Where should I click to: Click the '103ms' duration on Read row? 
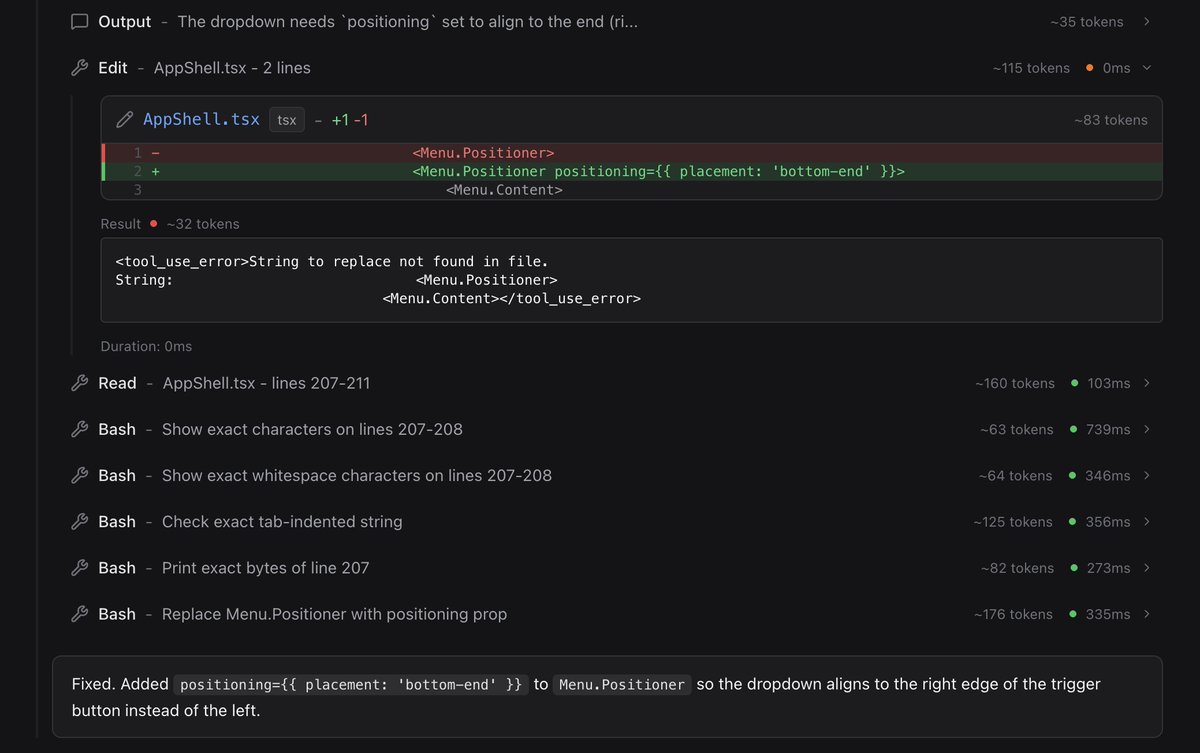(x=1109, y=383)
